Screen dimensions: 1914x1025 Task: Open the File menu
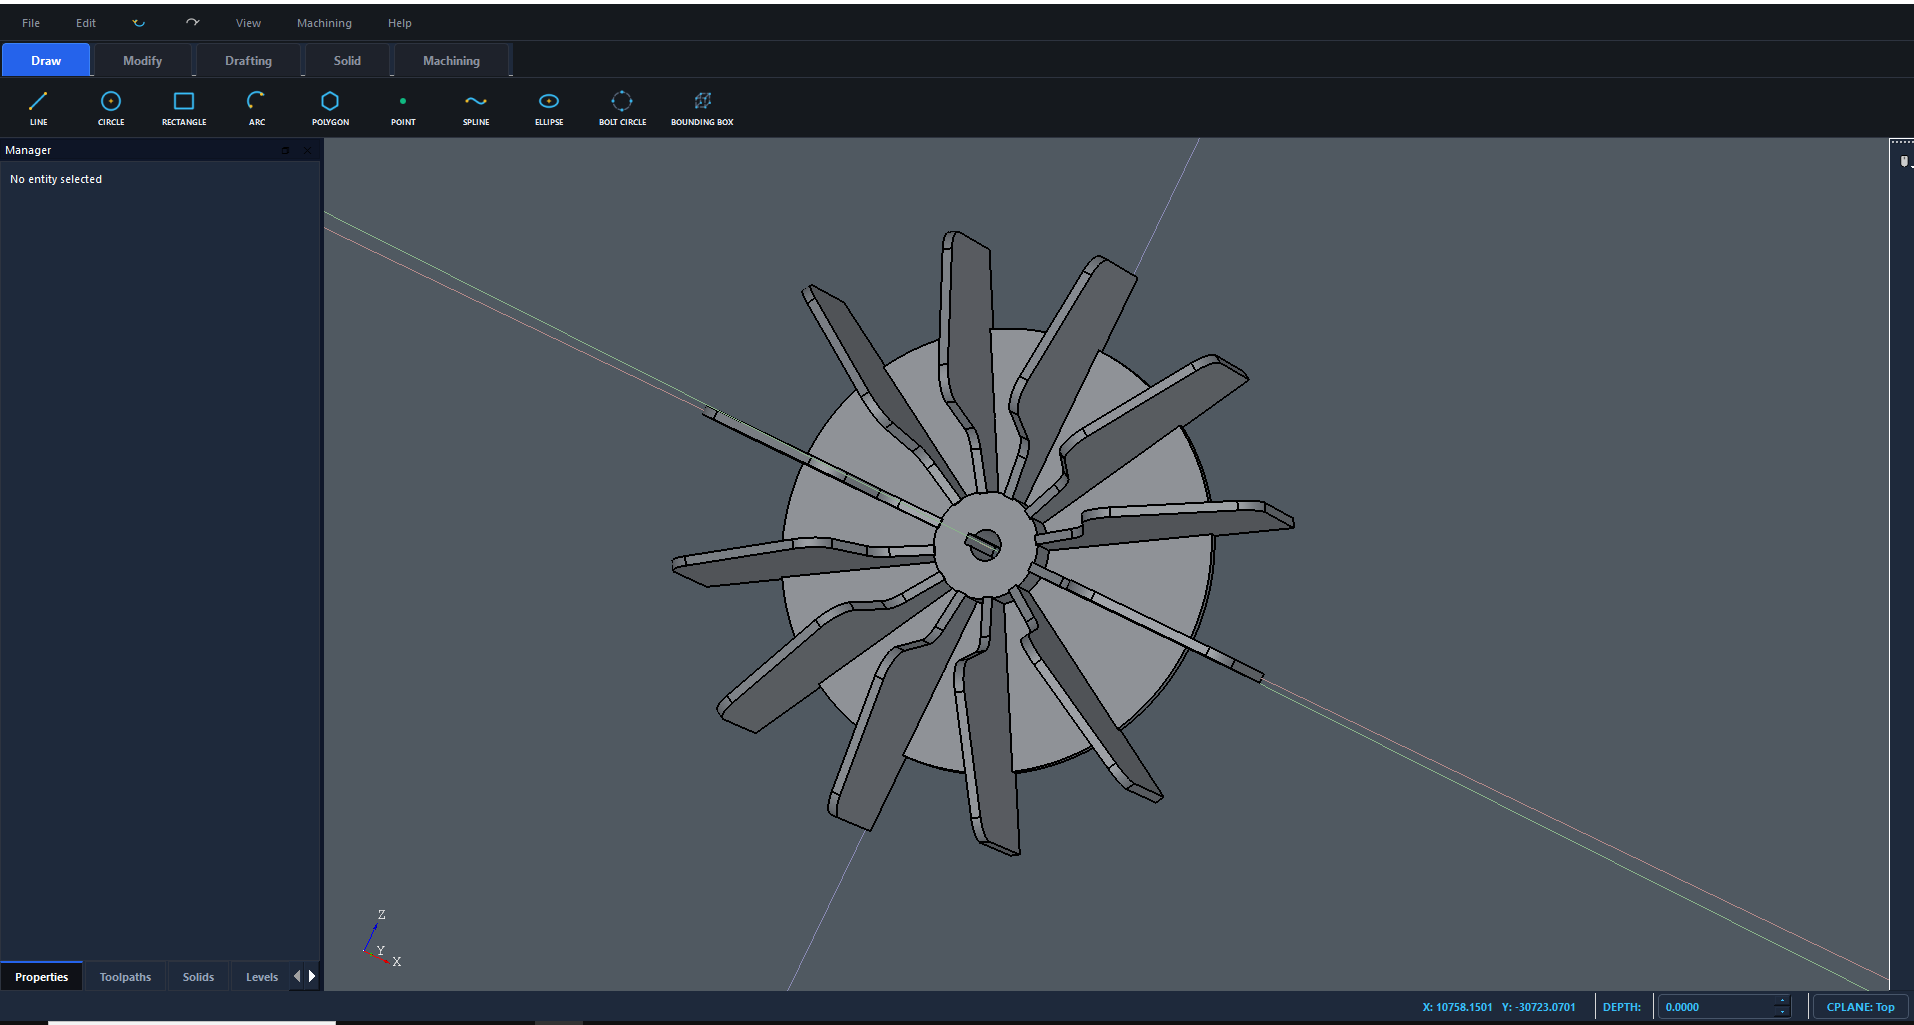click(31, 23)
